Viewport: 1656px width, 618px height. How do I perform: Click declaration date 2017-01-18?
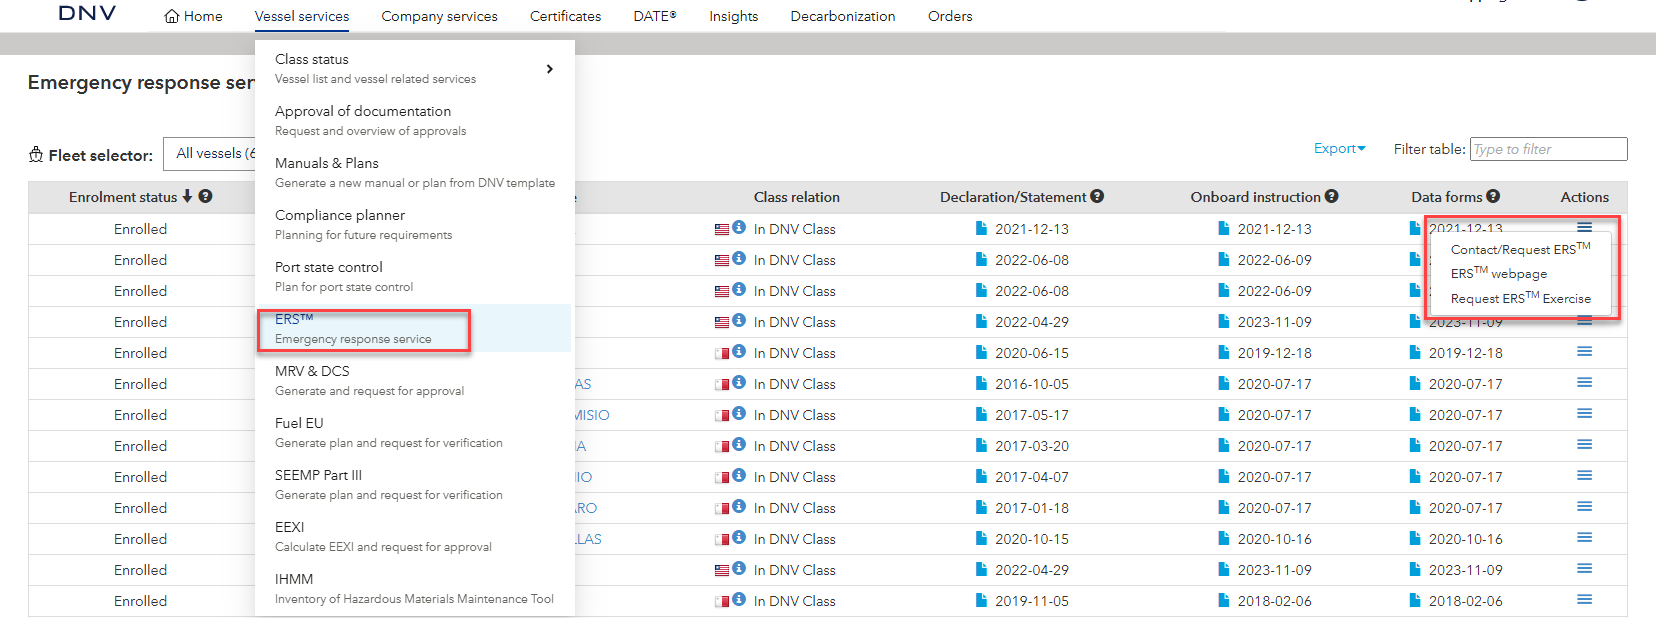(x=1031, y=508)
